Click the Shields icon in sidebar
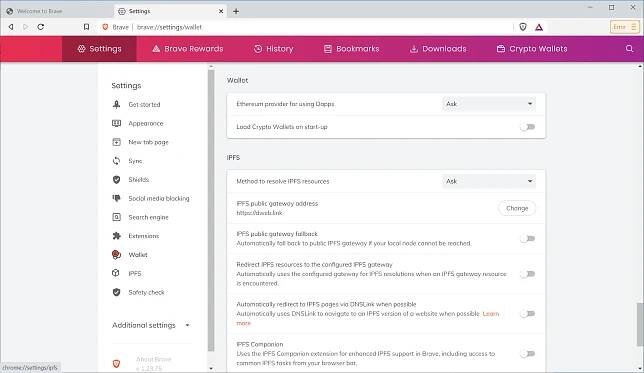 tap(117, 180)
